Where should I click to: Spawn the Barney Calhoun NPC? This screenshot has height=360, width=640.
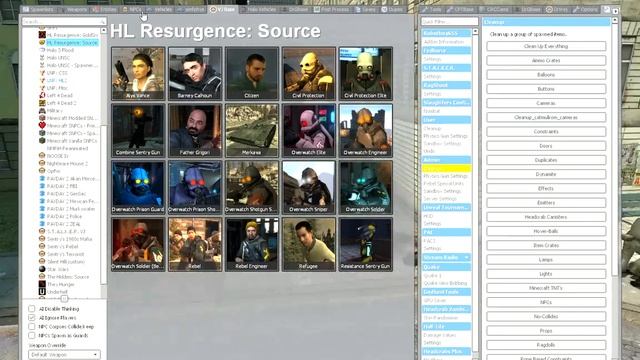(x=195, y=74)
